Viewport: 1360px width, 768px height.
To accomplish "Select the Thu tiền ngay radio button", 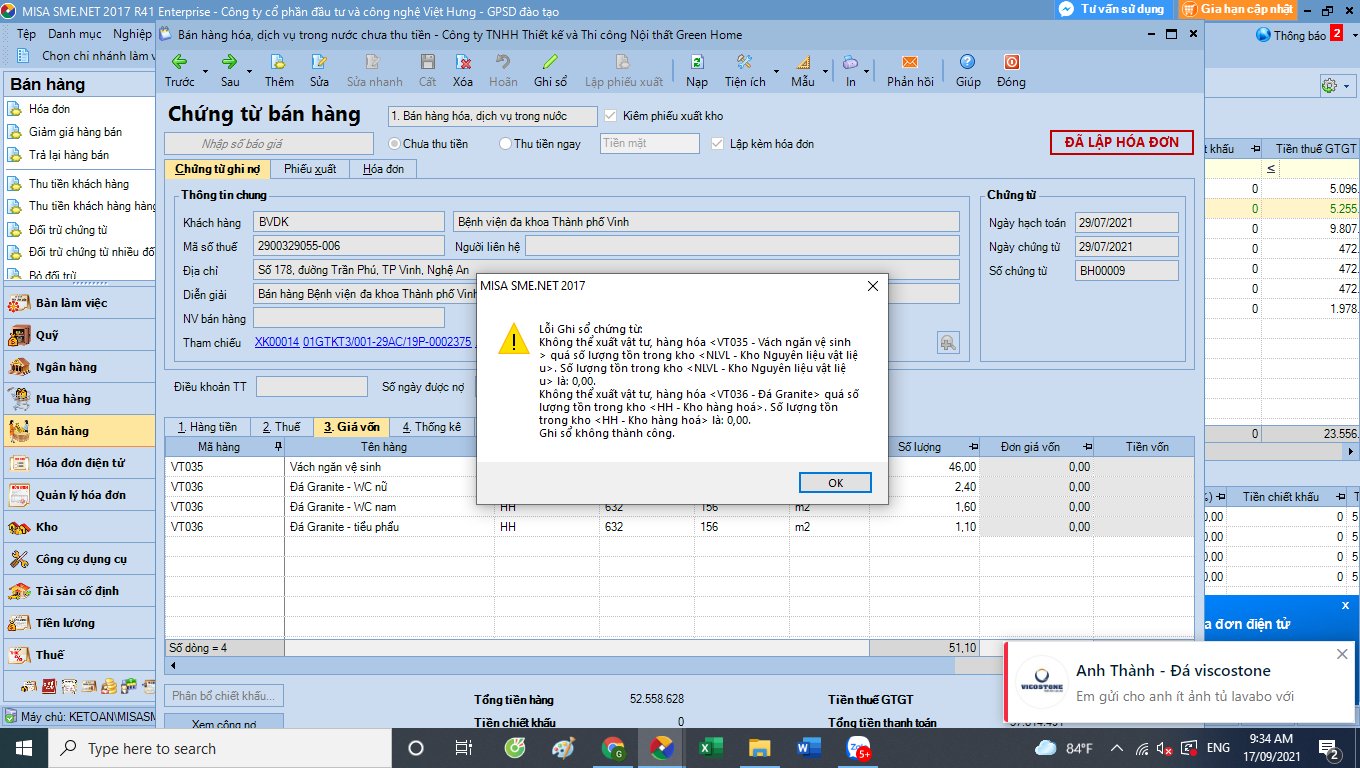I will pos(505,144).
